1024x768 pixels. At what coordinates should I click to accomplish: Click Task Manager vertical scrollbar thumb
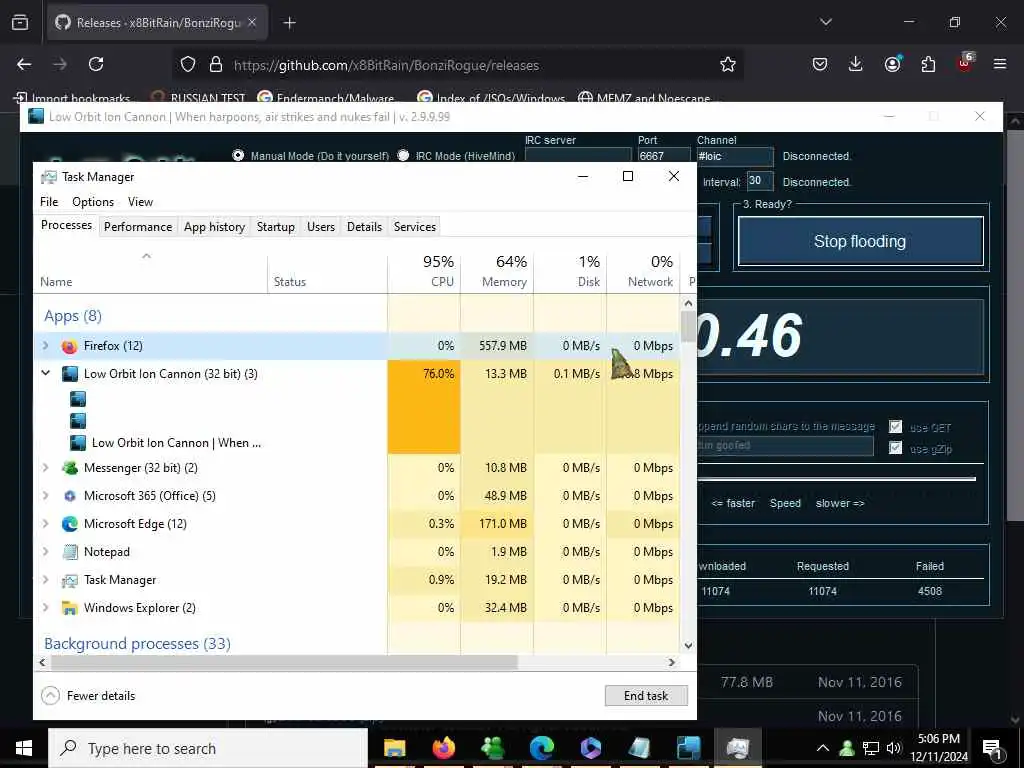point(688,326)
